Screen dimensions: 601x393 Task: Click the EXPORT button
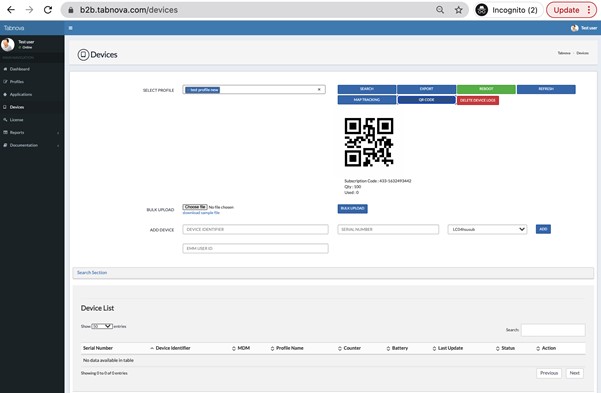427,89
